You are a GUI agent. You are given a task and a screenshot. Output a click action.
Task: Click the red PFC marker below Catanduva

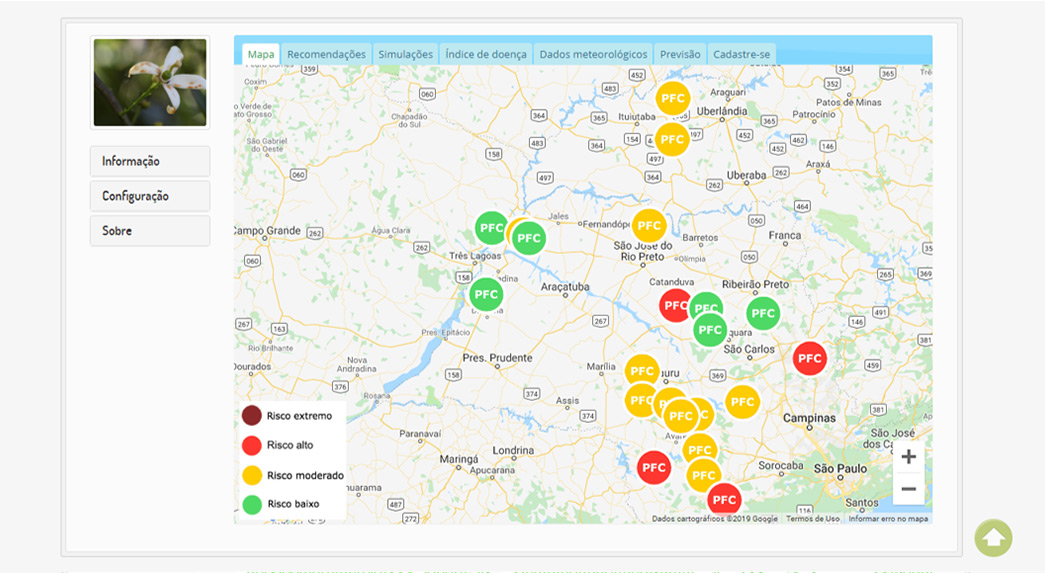pyautogui.click(x=674, y=305)
